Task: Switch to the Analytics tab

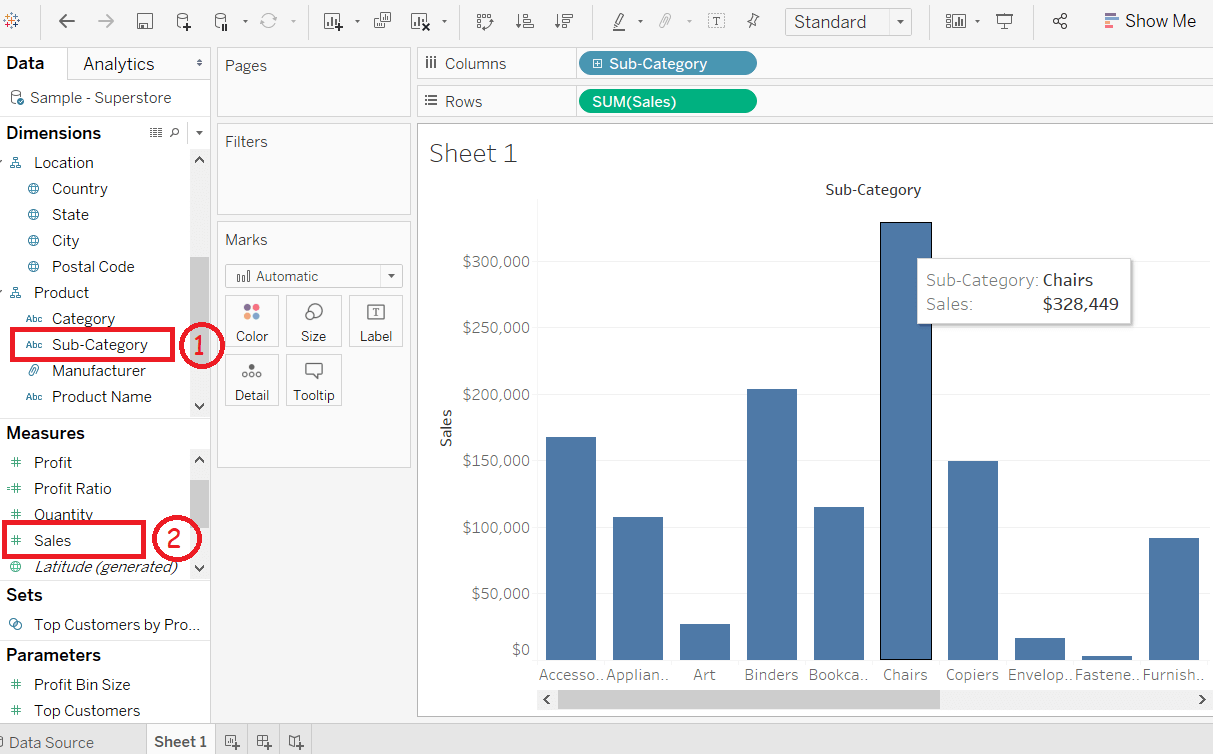Action: tap(119, 63)
